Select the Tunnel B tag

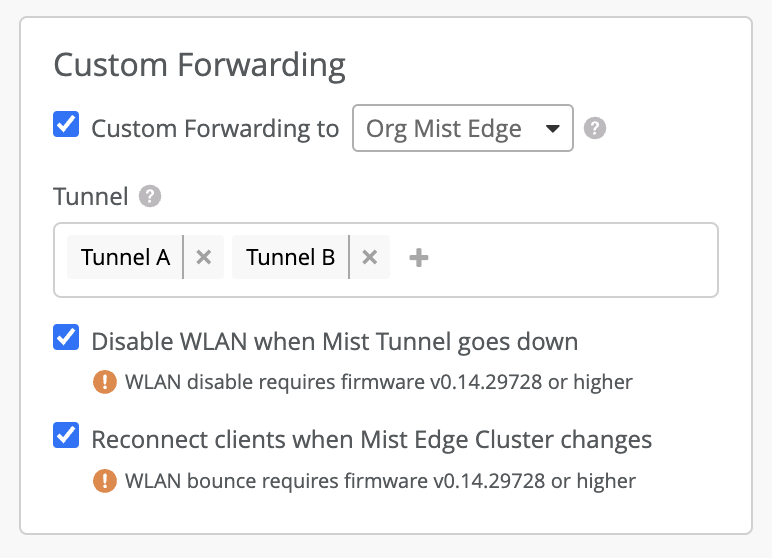[x=290, y=257]
